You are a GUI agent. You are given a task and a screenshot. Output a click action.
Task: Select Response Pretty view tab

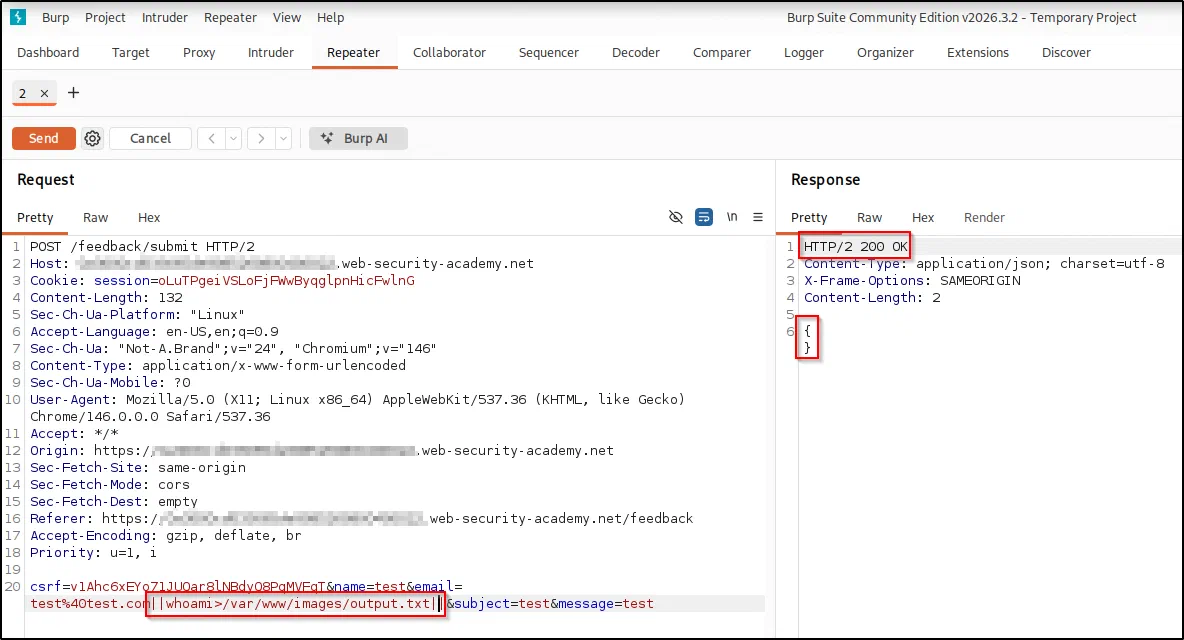click(809, 217)
